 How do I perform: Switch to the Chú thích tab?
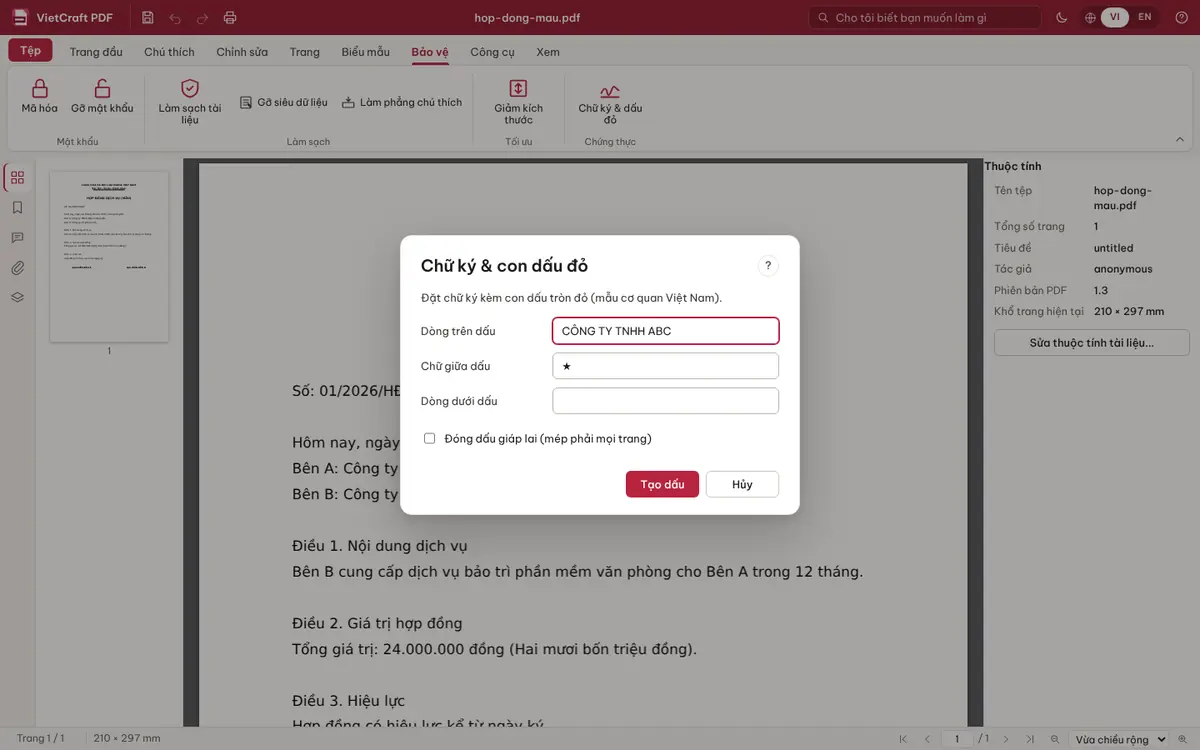point(169,52)
